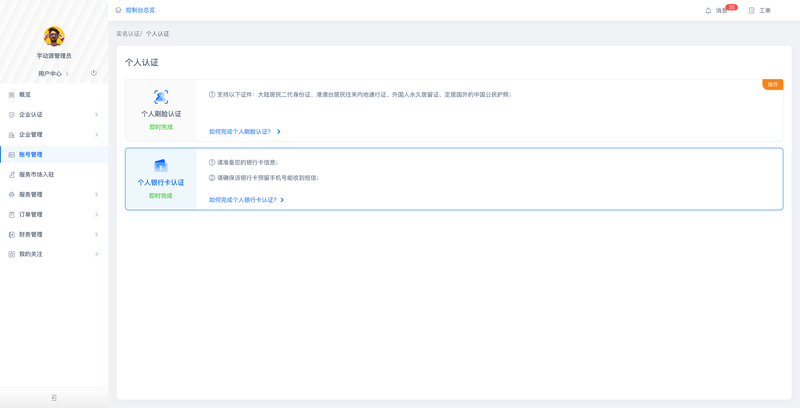Click the user avatar photo
The image size is (800, 408).
[x=54, y=37]
